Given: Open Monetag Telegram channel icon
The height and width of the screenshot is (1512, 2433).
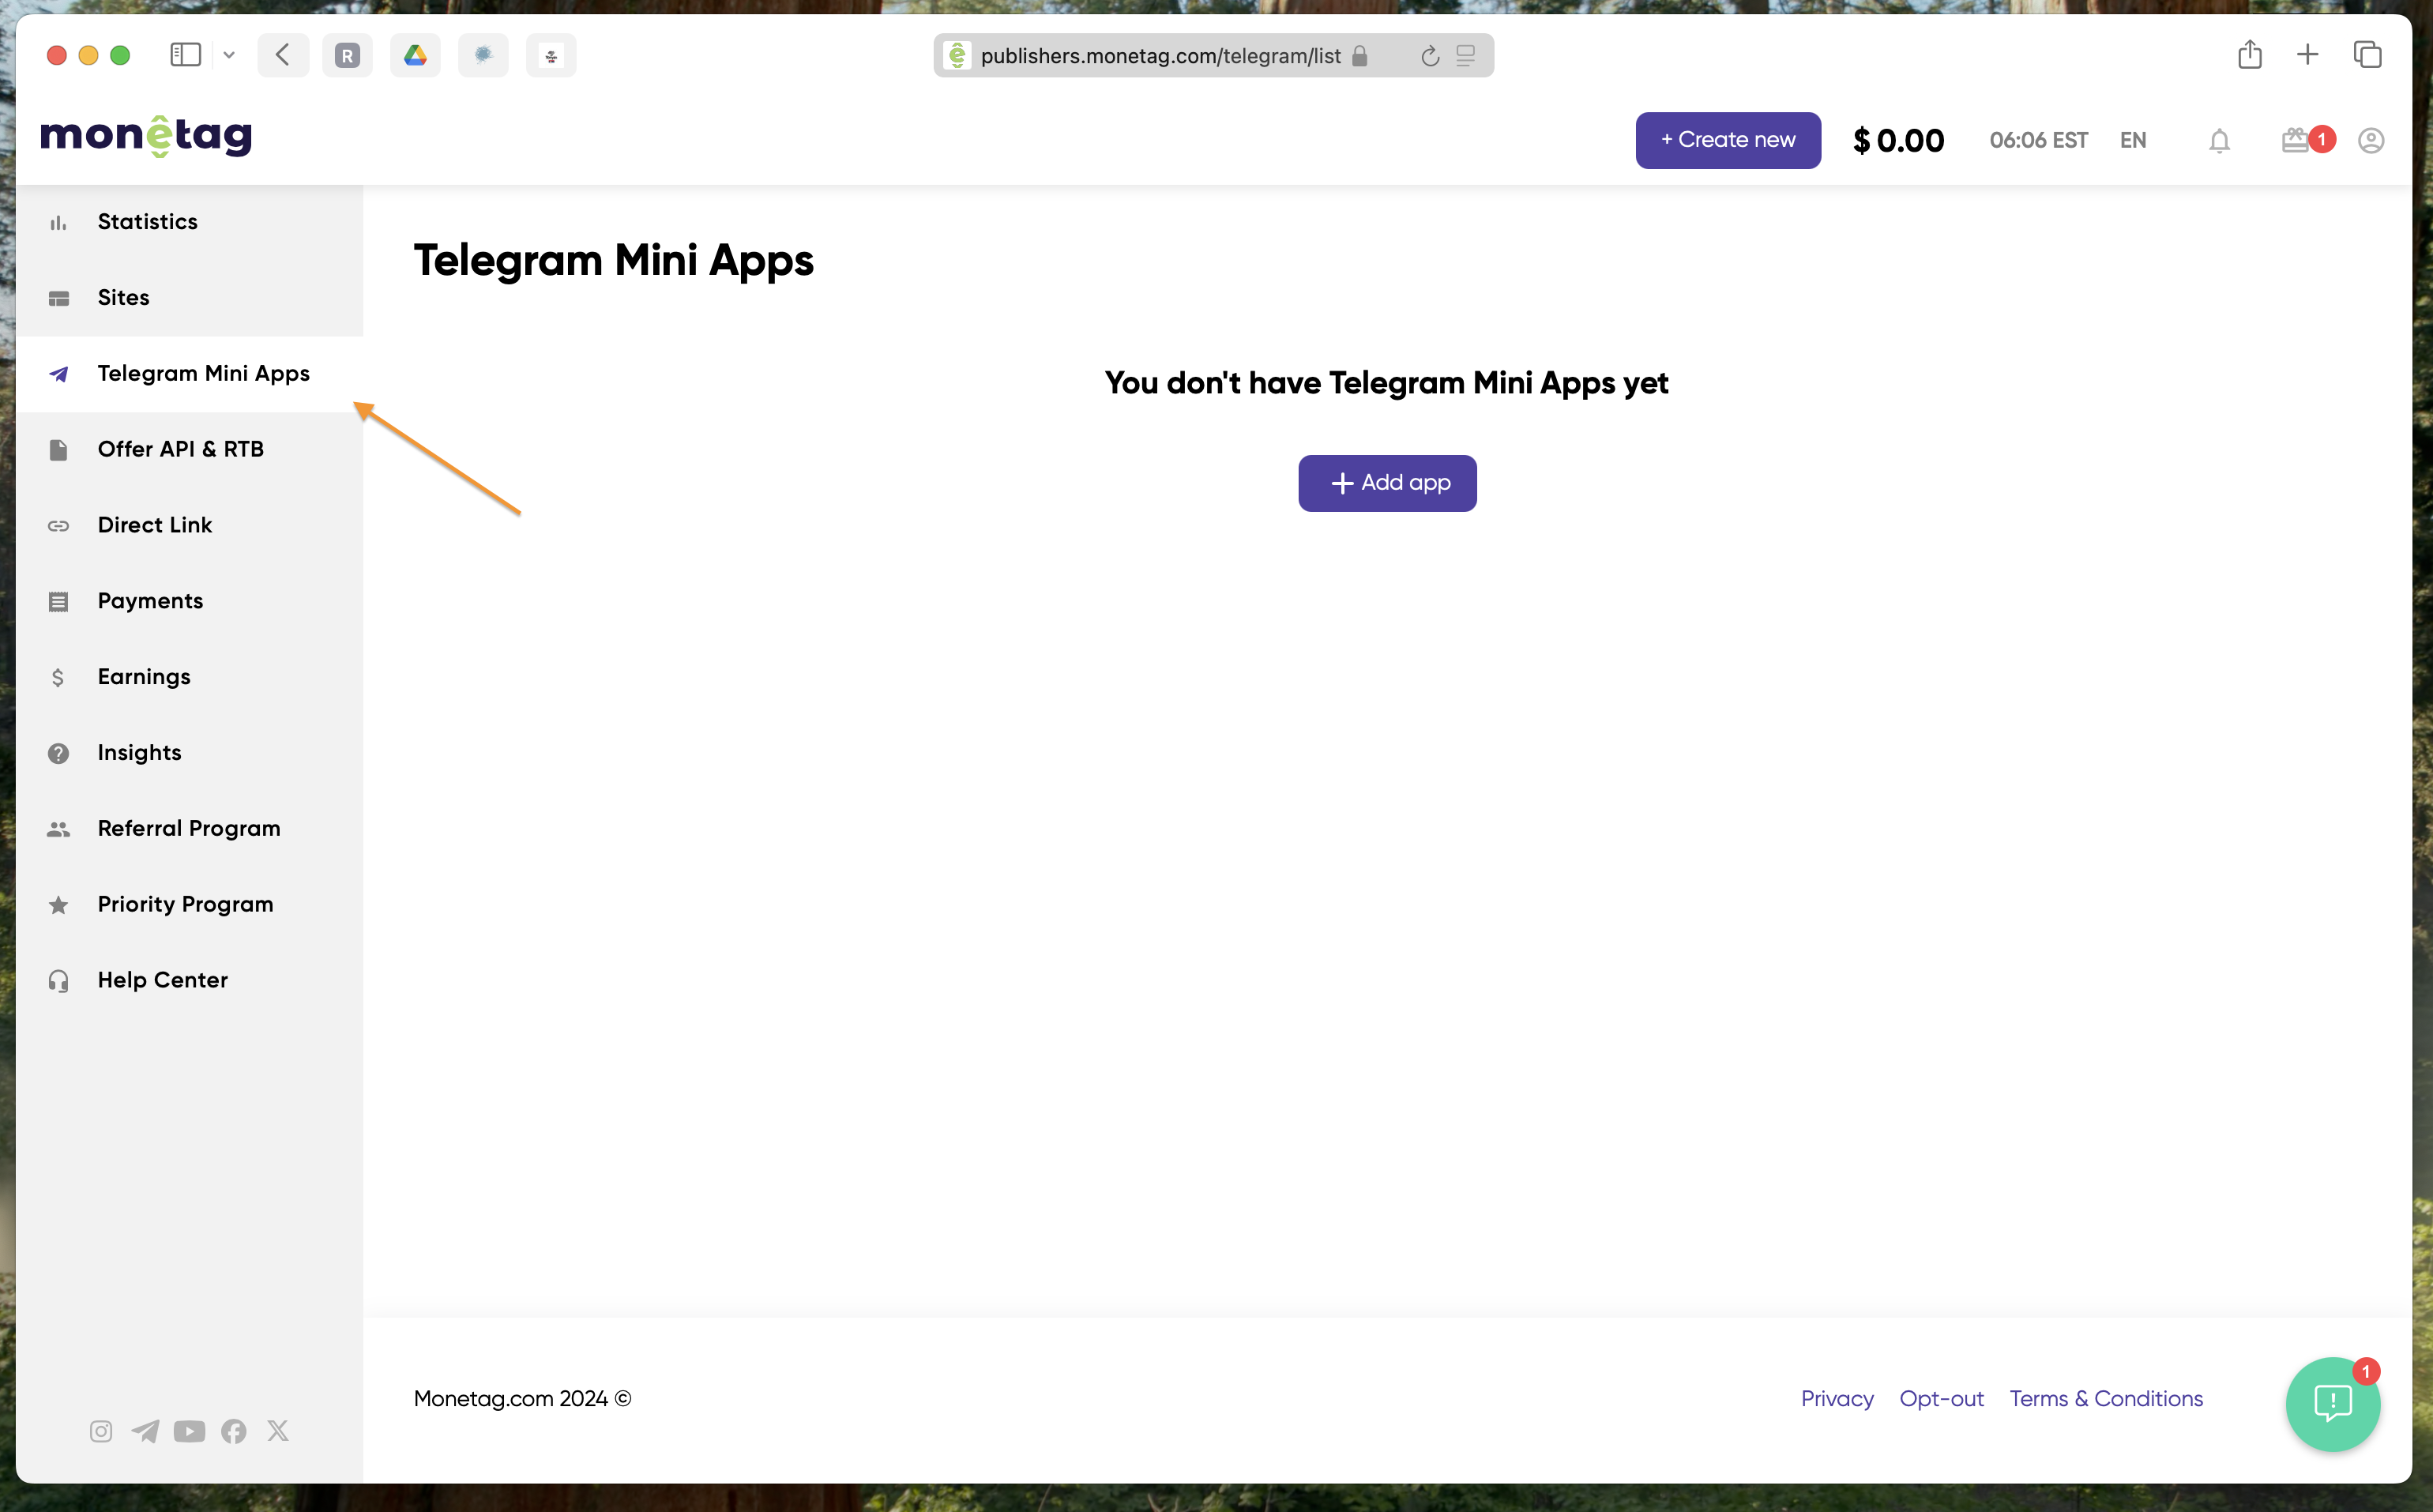Looking at the screenshot, I should (x=145, y=1431).
